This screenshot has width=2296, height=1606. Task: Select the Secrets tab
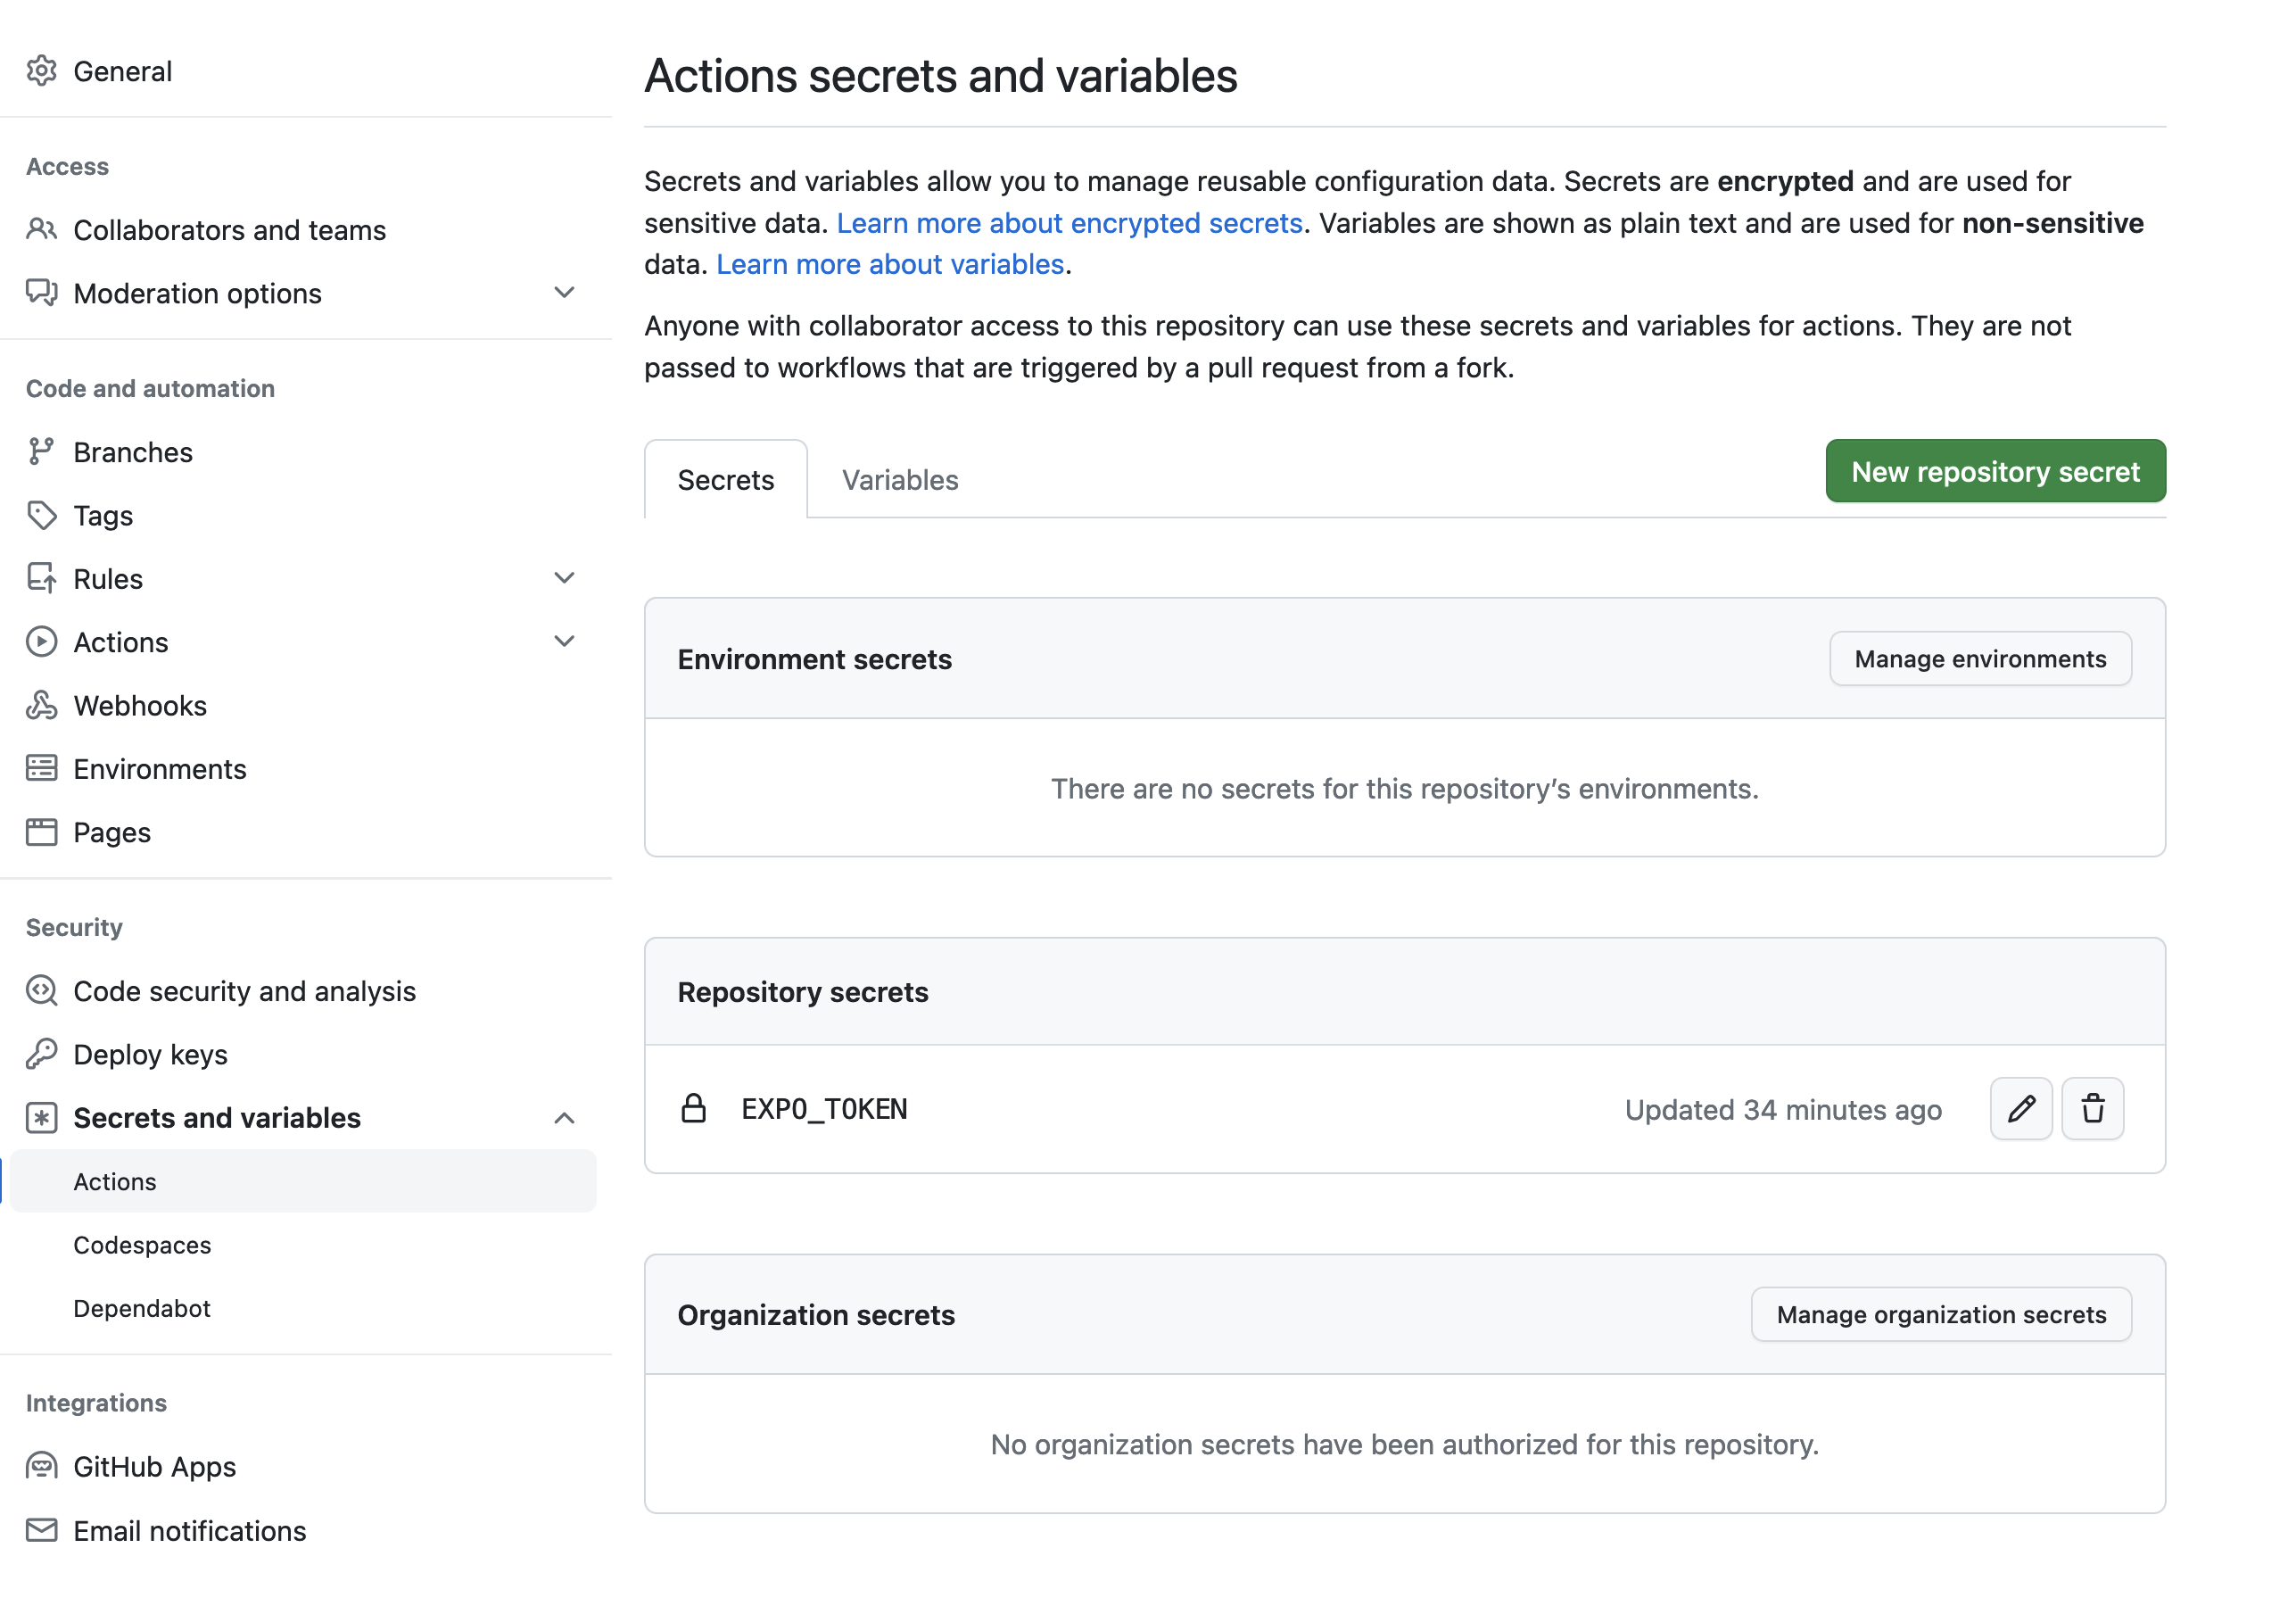(x=725, y=480)
